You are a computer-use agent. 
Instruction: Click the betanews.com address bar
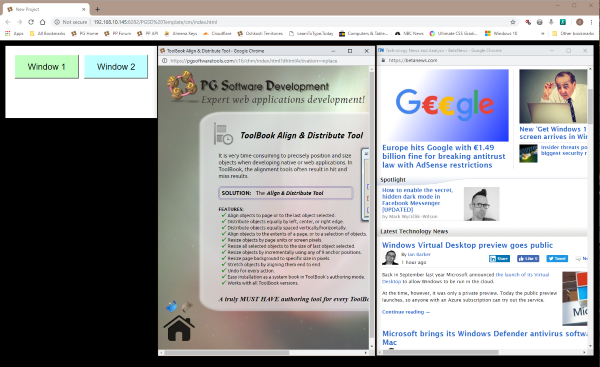pos(413,60)
